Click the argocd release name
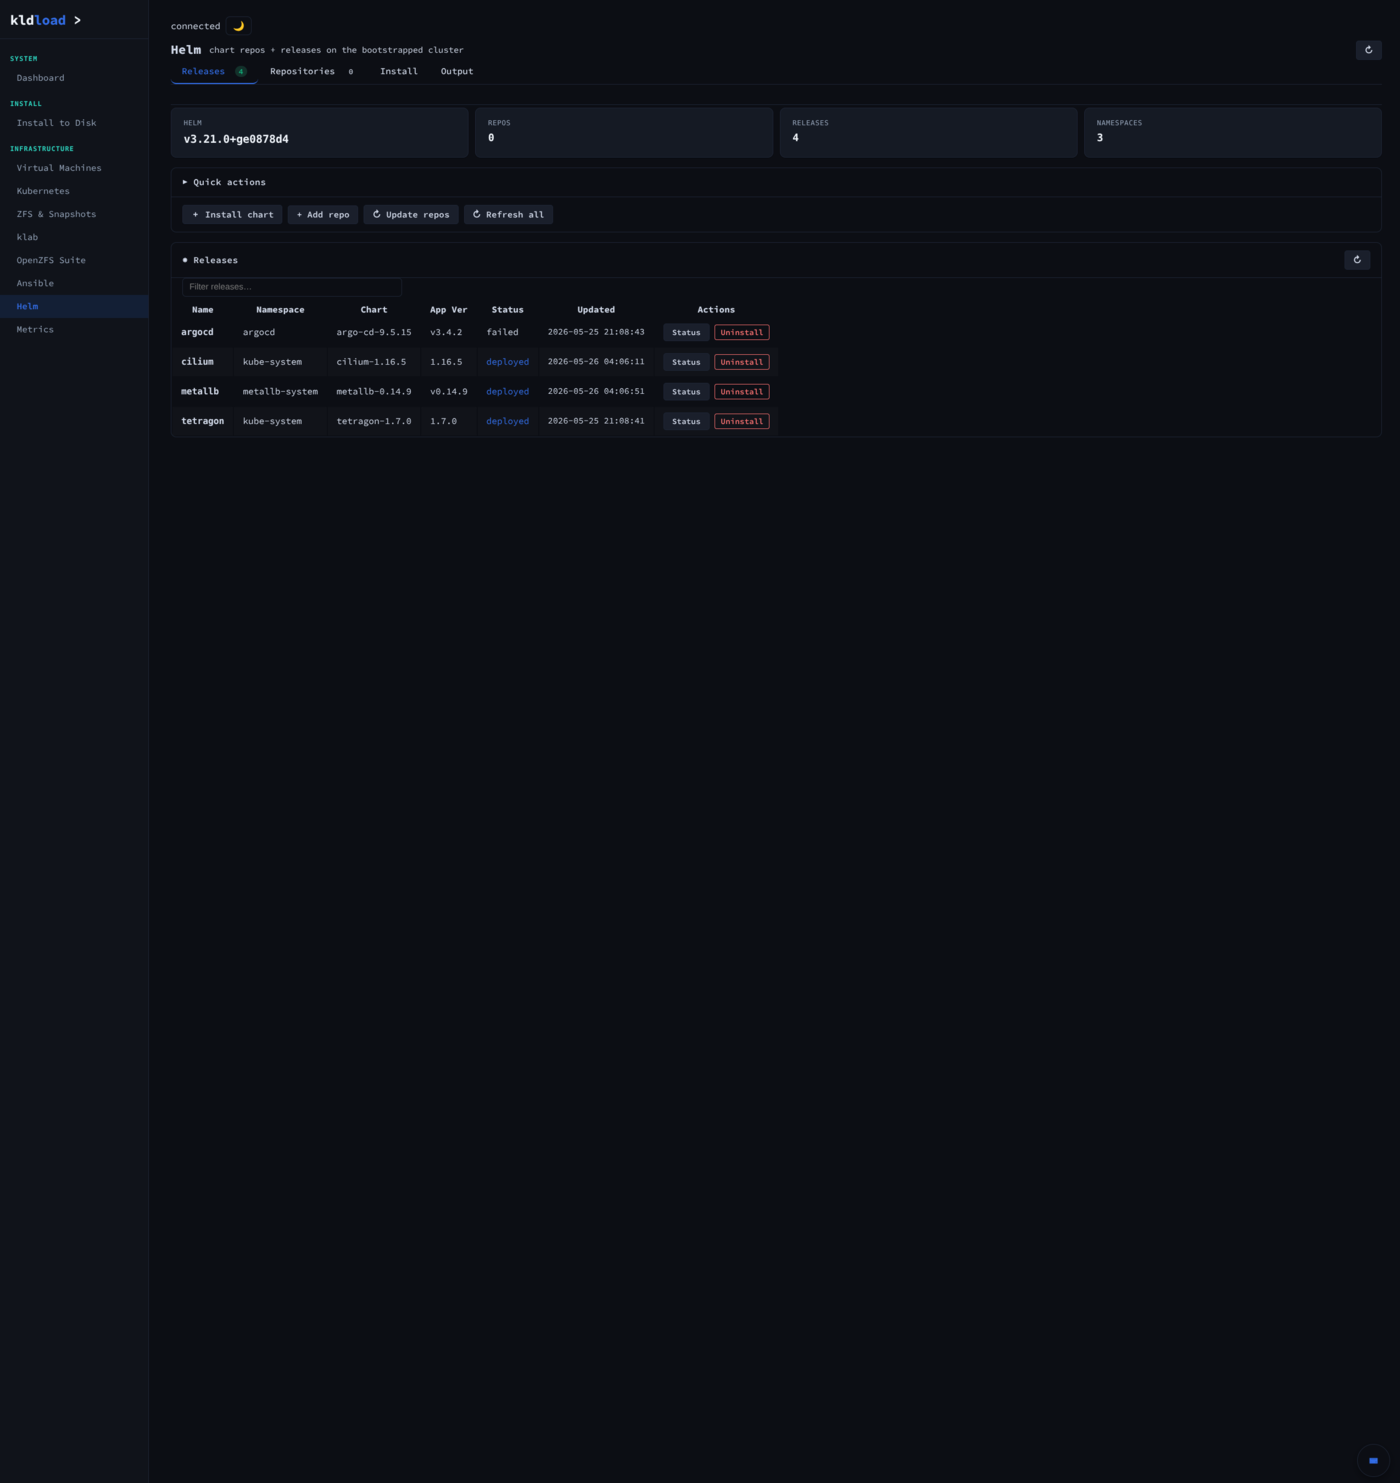Image resolution: width=1400 pixels, height=1483 pixels. click(197, 332)
